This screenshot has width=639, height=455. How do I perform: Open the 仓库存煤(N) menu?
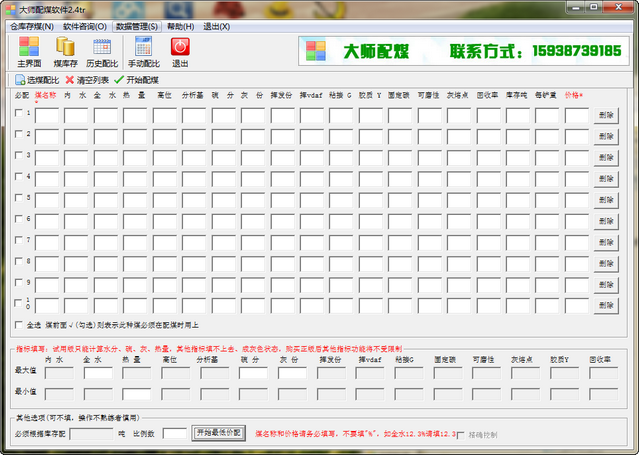pos(32,27)
